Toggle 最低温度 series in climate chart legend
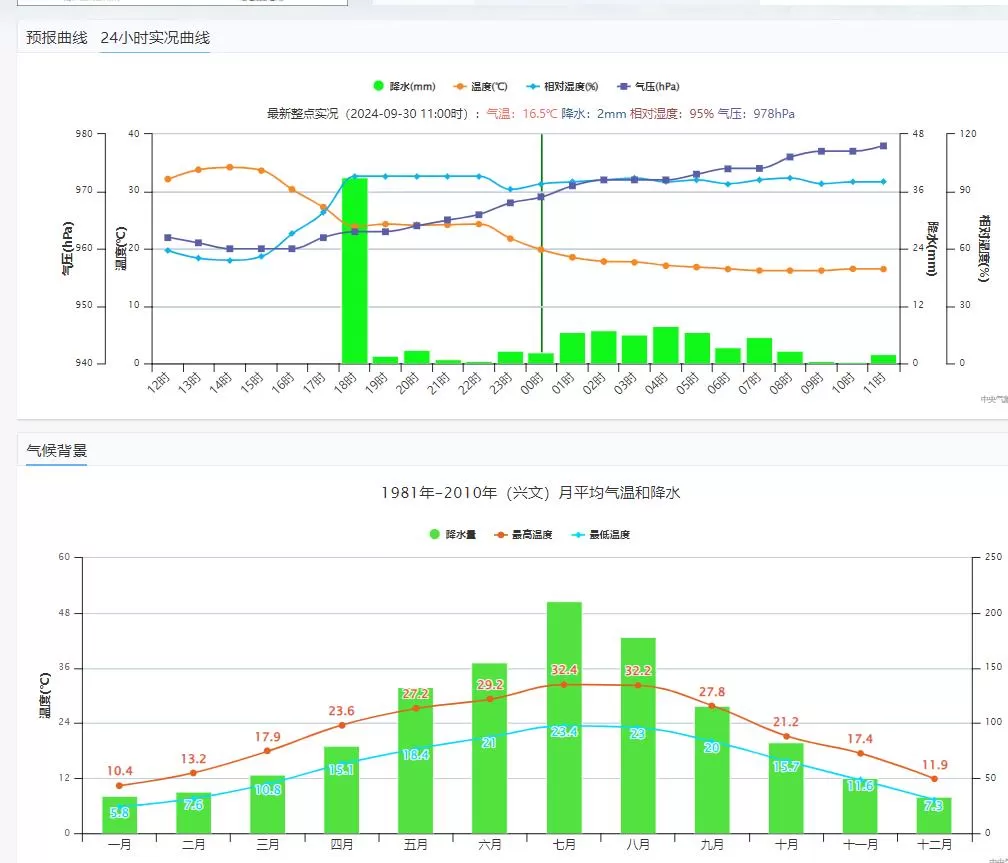Screen dimensions: 1008x863 click(578, 535)
